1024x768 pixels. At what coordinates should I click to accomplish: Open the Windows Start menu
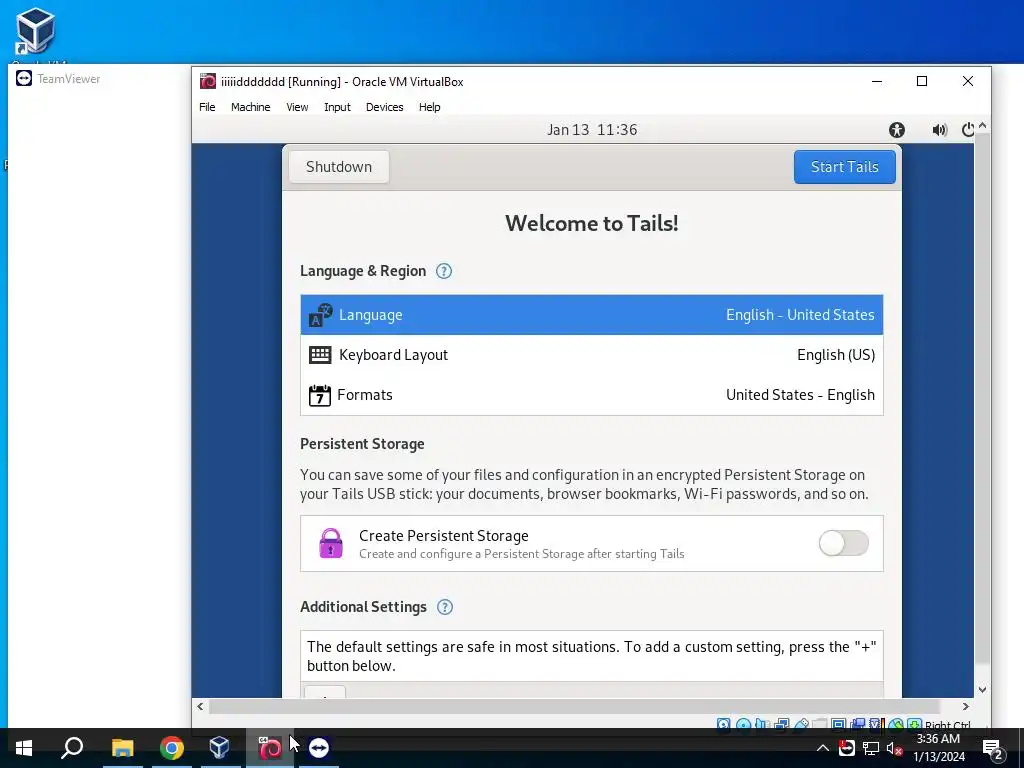click(24, 748)
